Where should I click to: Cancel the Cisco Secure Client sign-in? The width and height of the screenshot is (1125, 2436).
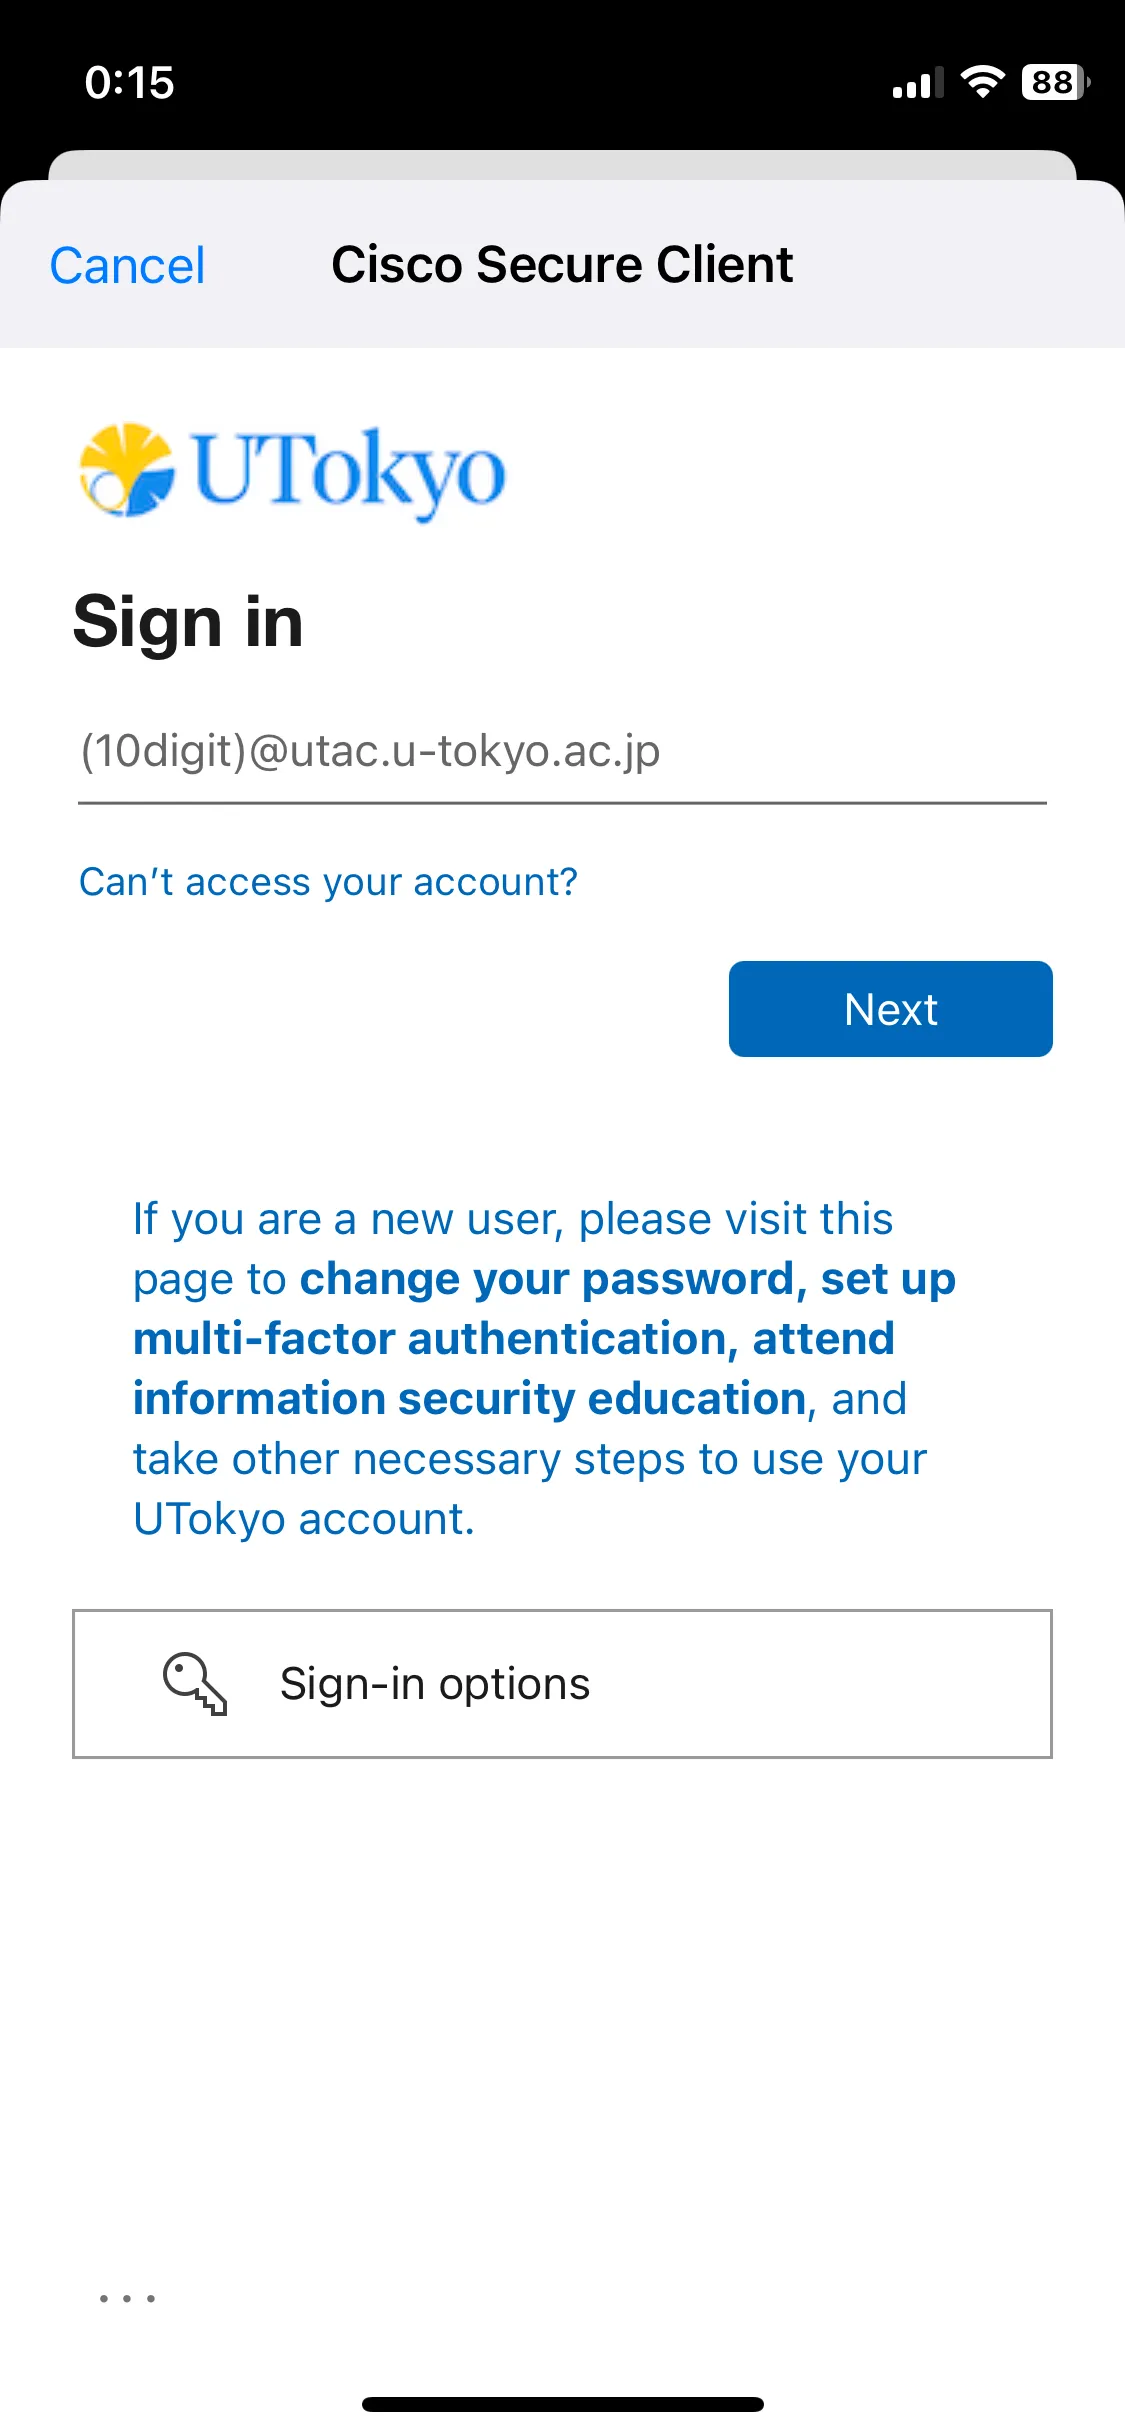coord(127,266)
